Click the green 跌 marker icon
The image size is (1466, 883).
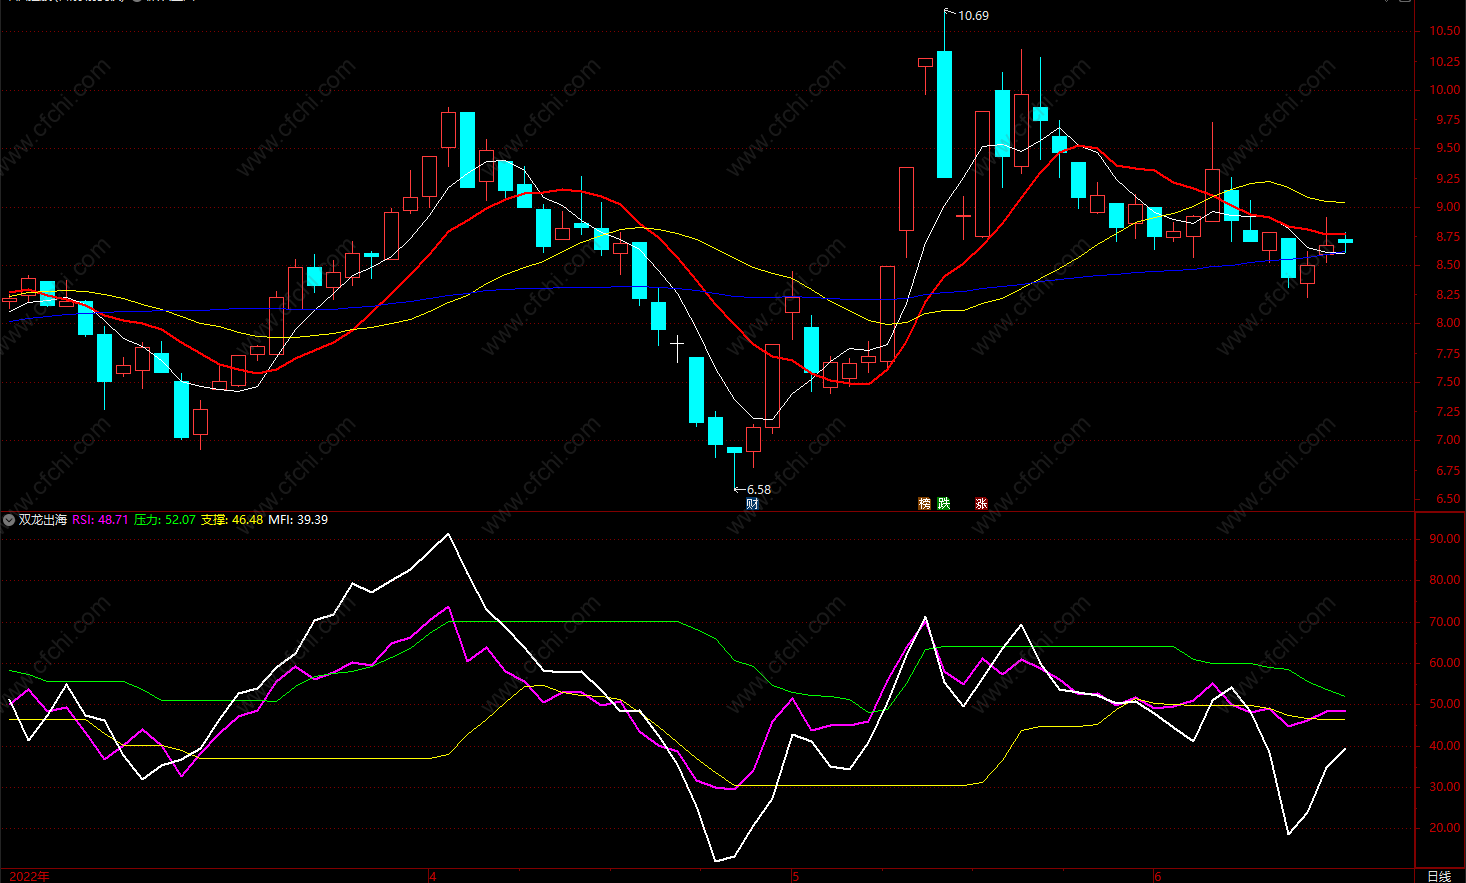click(x=944, y=504)
